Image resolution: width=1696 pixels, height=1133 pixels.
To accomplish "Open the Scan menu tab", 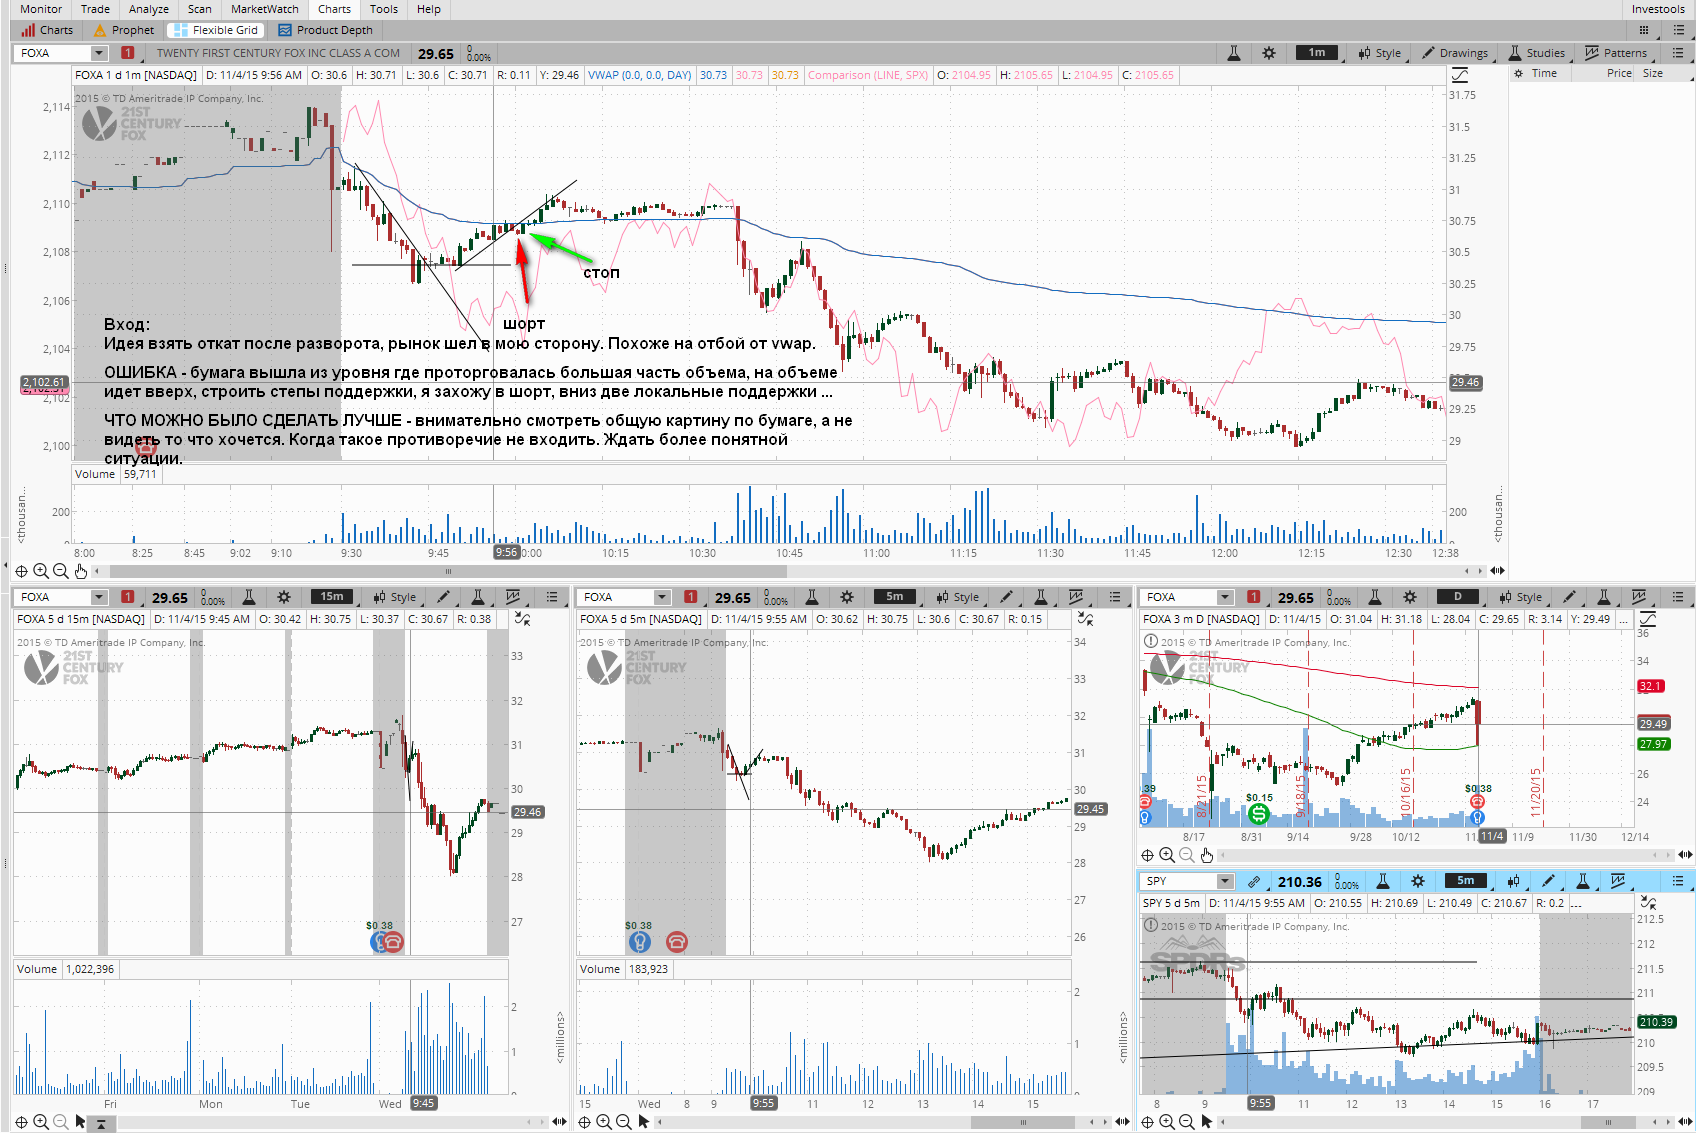I will tap(200, 9).
